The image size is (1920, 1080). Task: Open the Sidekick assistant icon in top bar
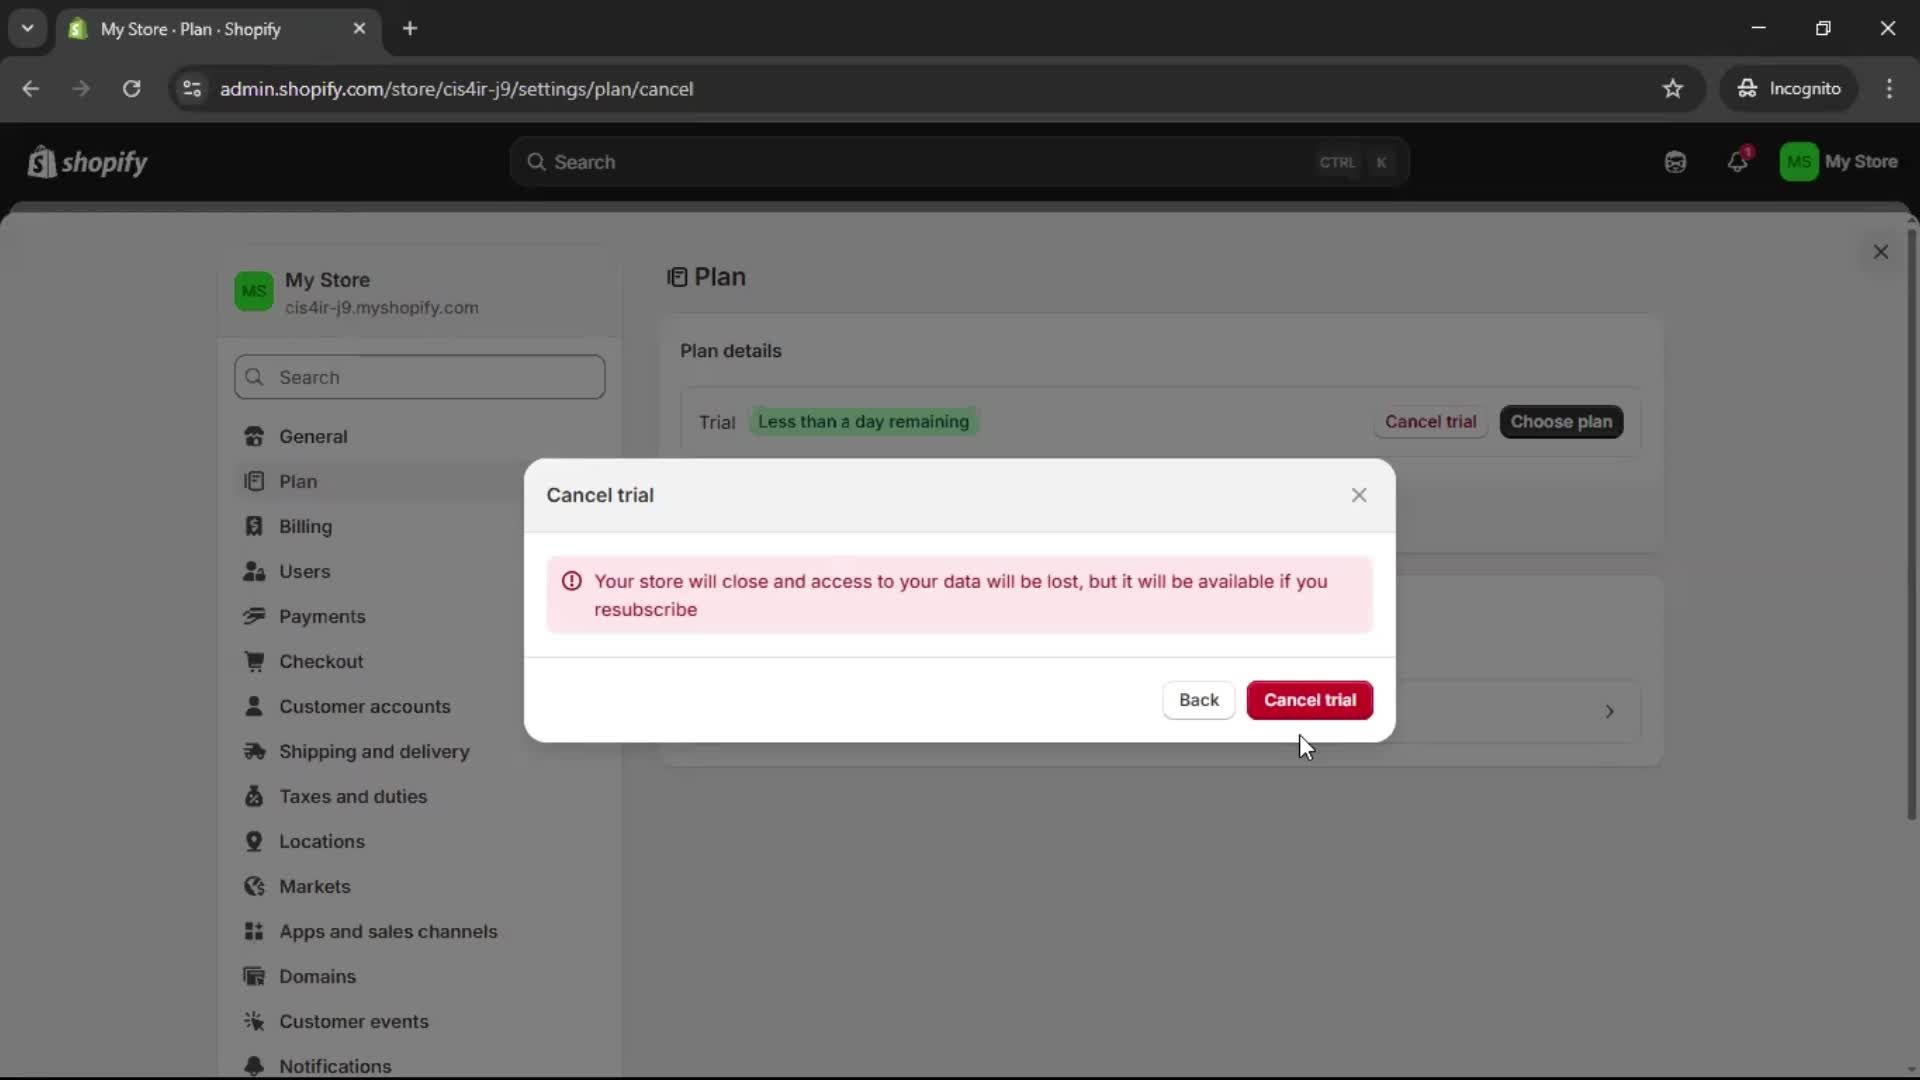click(x=1675, y=162)
